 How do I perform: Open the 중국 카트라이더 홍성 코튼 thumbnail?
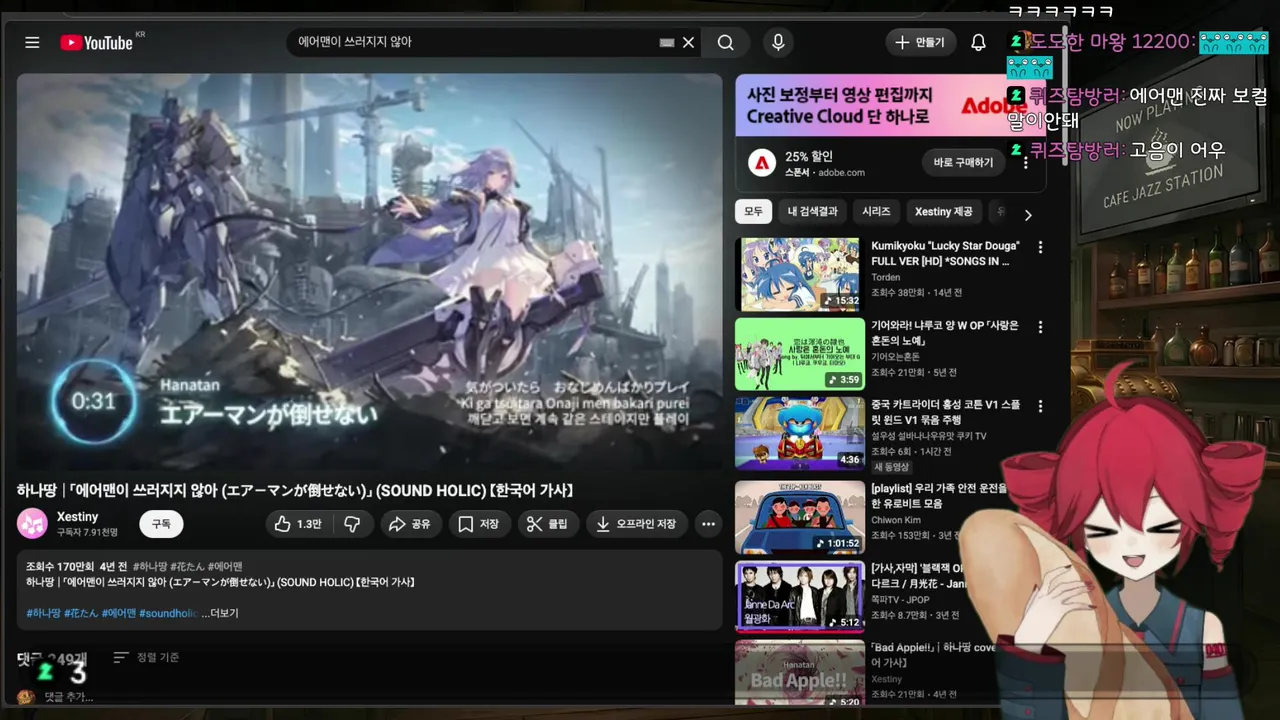click(x=799, y=433)
